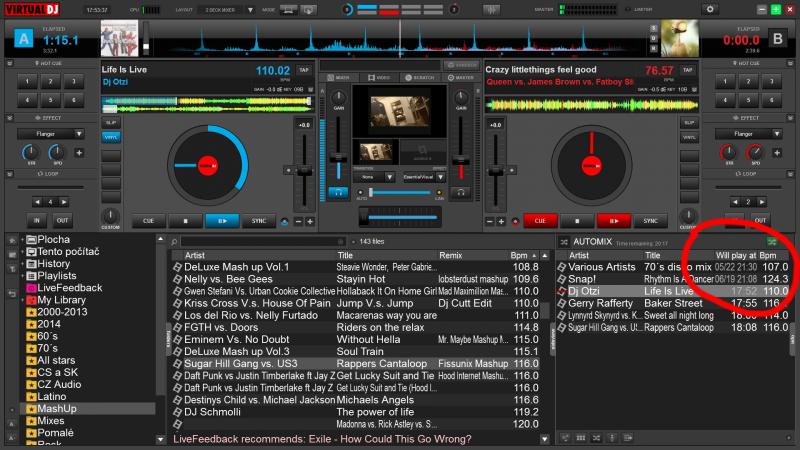The image size is (800, 450).
Task: Click the LiveFeedback folder icon
Action: point(30,287)
